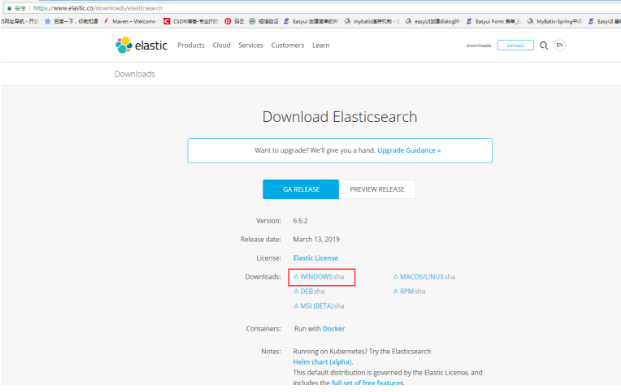621x392 pixels.
Task: Open the Docker link
Action: tap(333, 328)
